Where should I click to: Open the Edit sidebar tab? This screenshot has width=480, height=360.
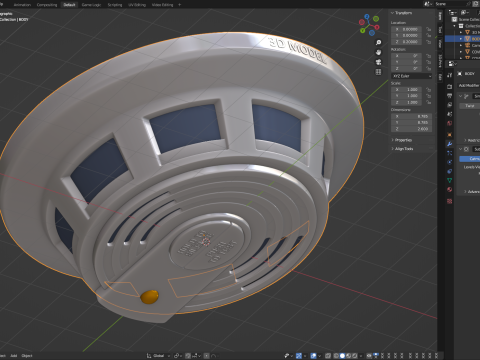(440, 77)
